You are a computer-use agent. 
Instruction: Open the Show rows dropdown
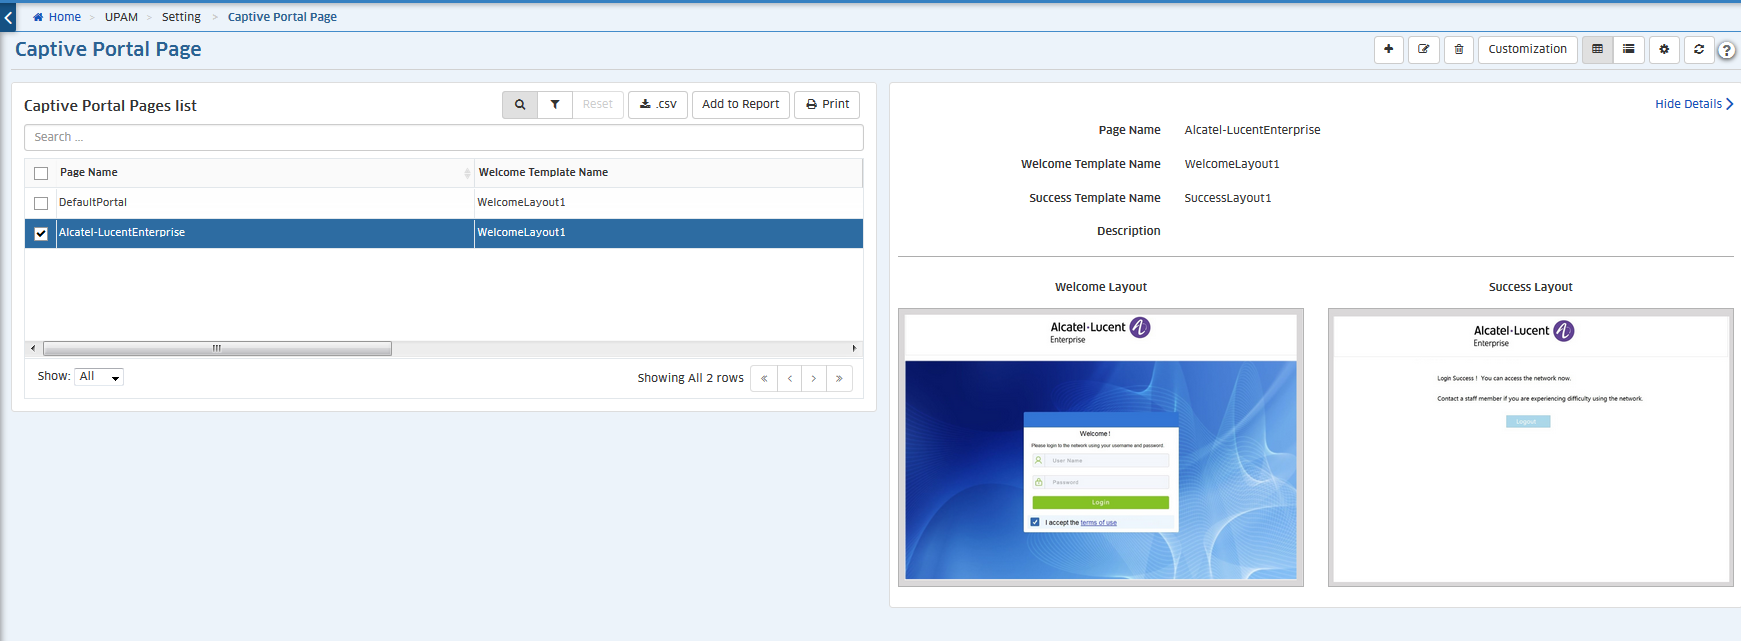pyautogui.click(x=99, y=377)
